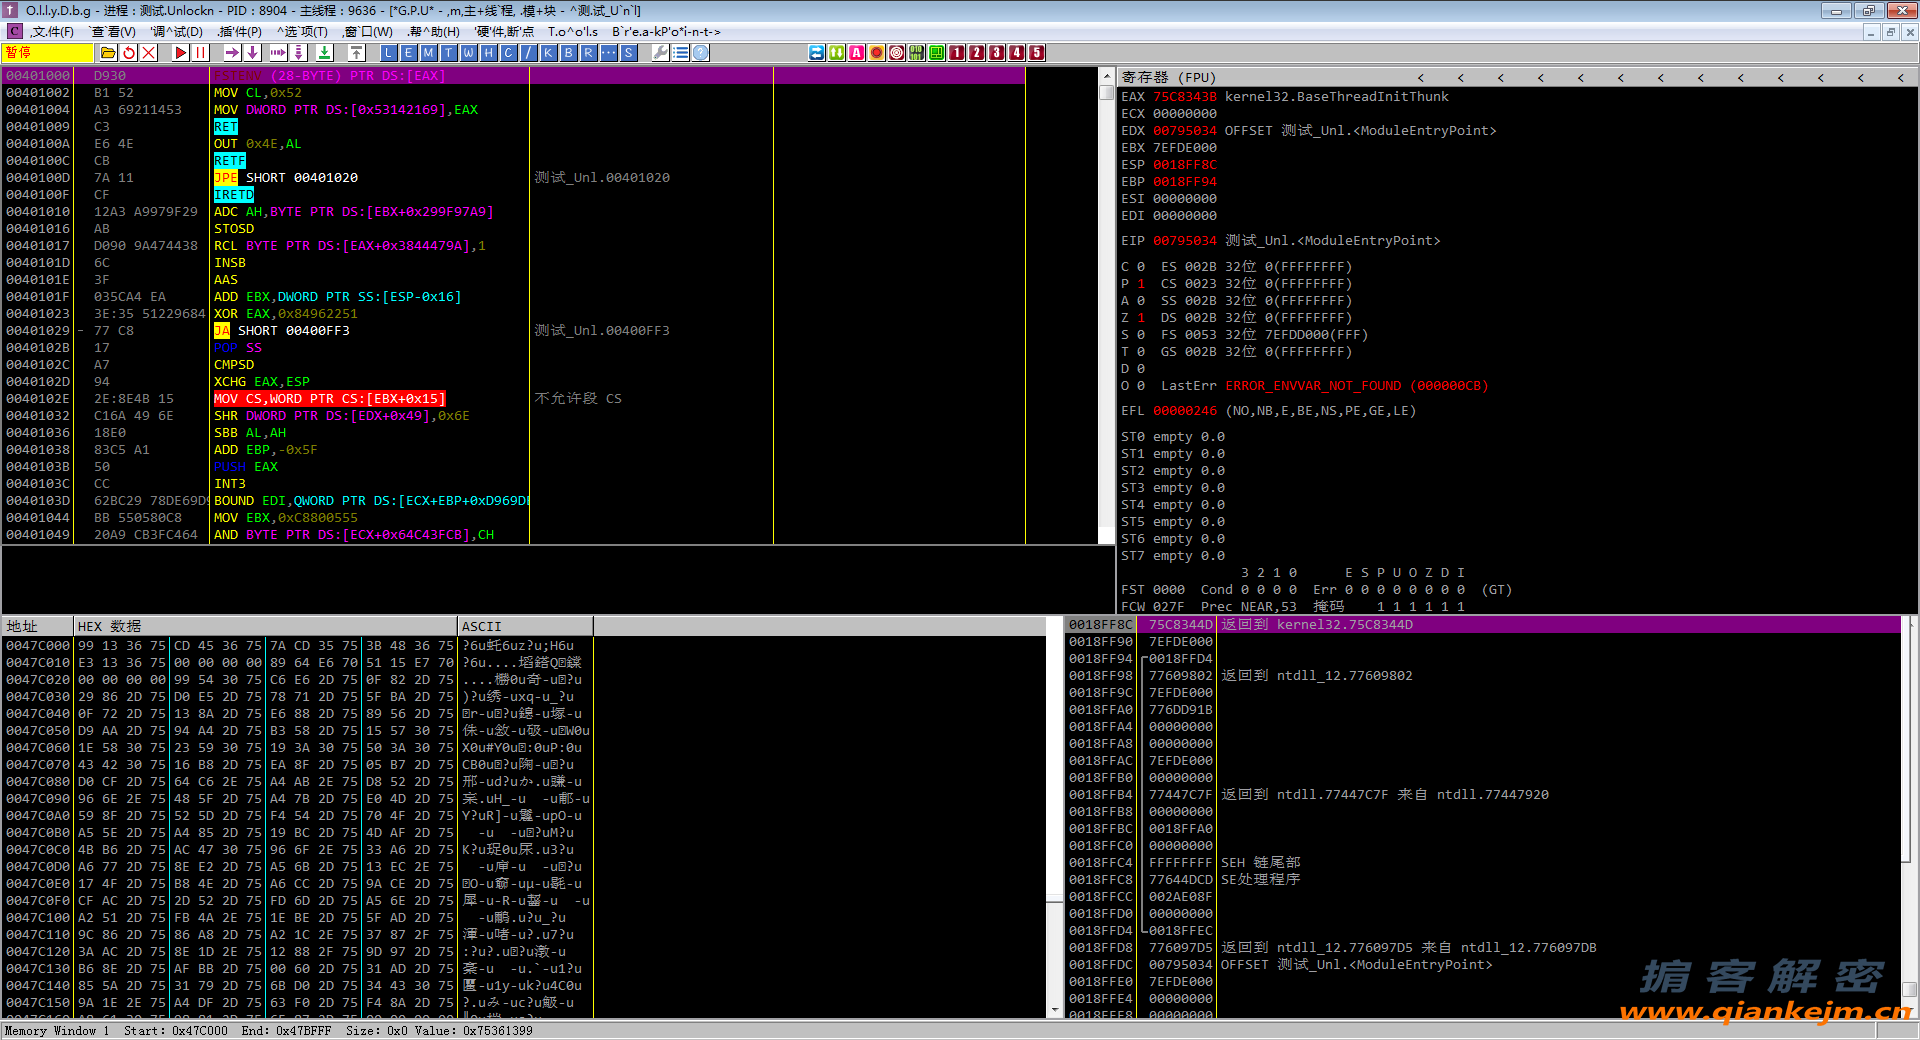Open the 窗口(W) menu

coord(367,32)
